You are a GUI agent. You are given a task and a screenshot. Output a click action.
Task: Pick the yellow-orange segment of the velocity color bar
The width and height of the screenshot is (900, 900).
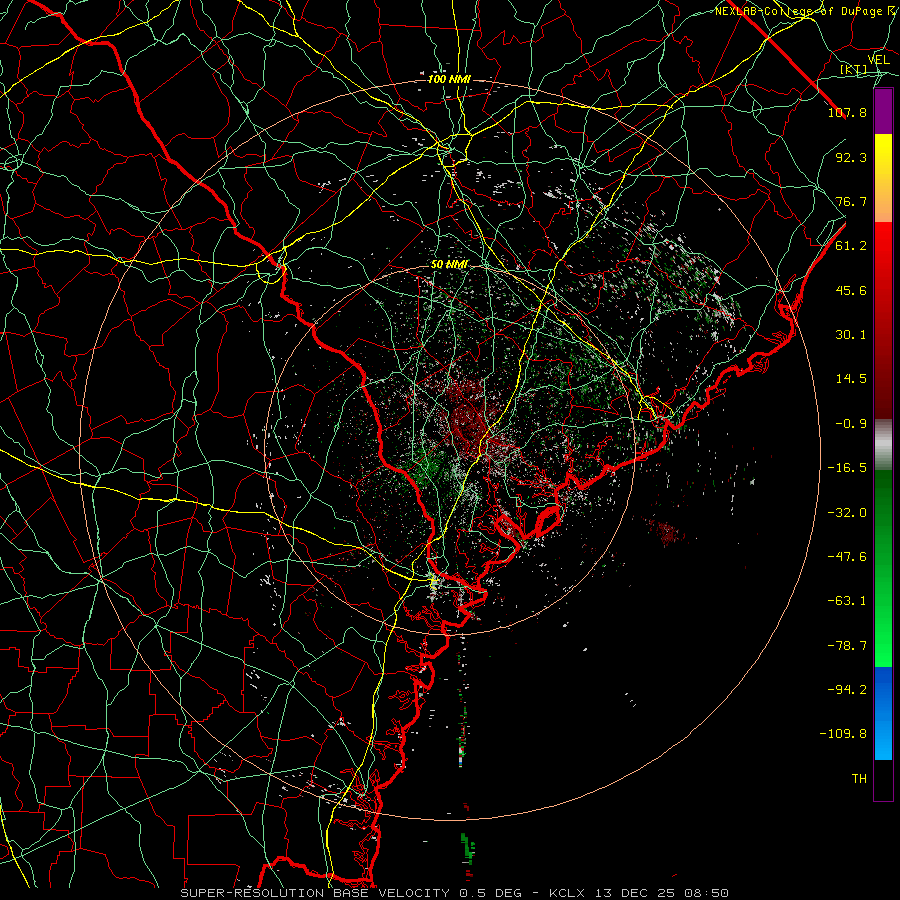tap(883, 178)
